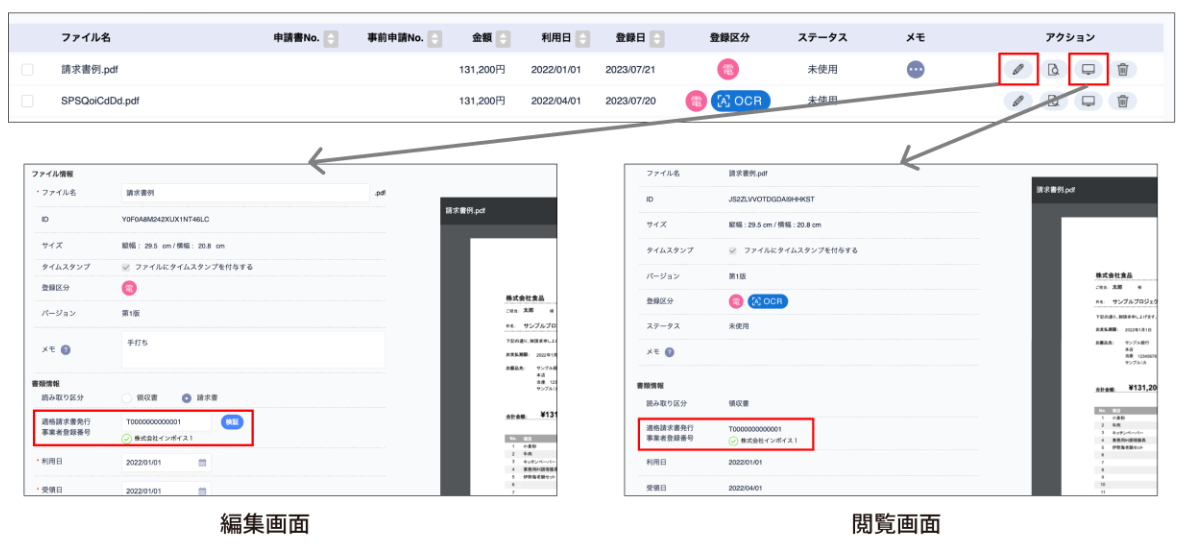This screenshot has height=547, width=1184.
Task: Toggle the timestamp checkbox in the edit screen
Action: [126, 267]
